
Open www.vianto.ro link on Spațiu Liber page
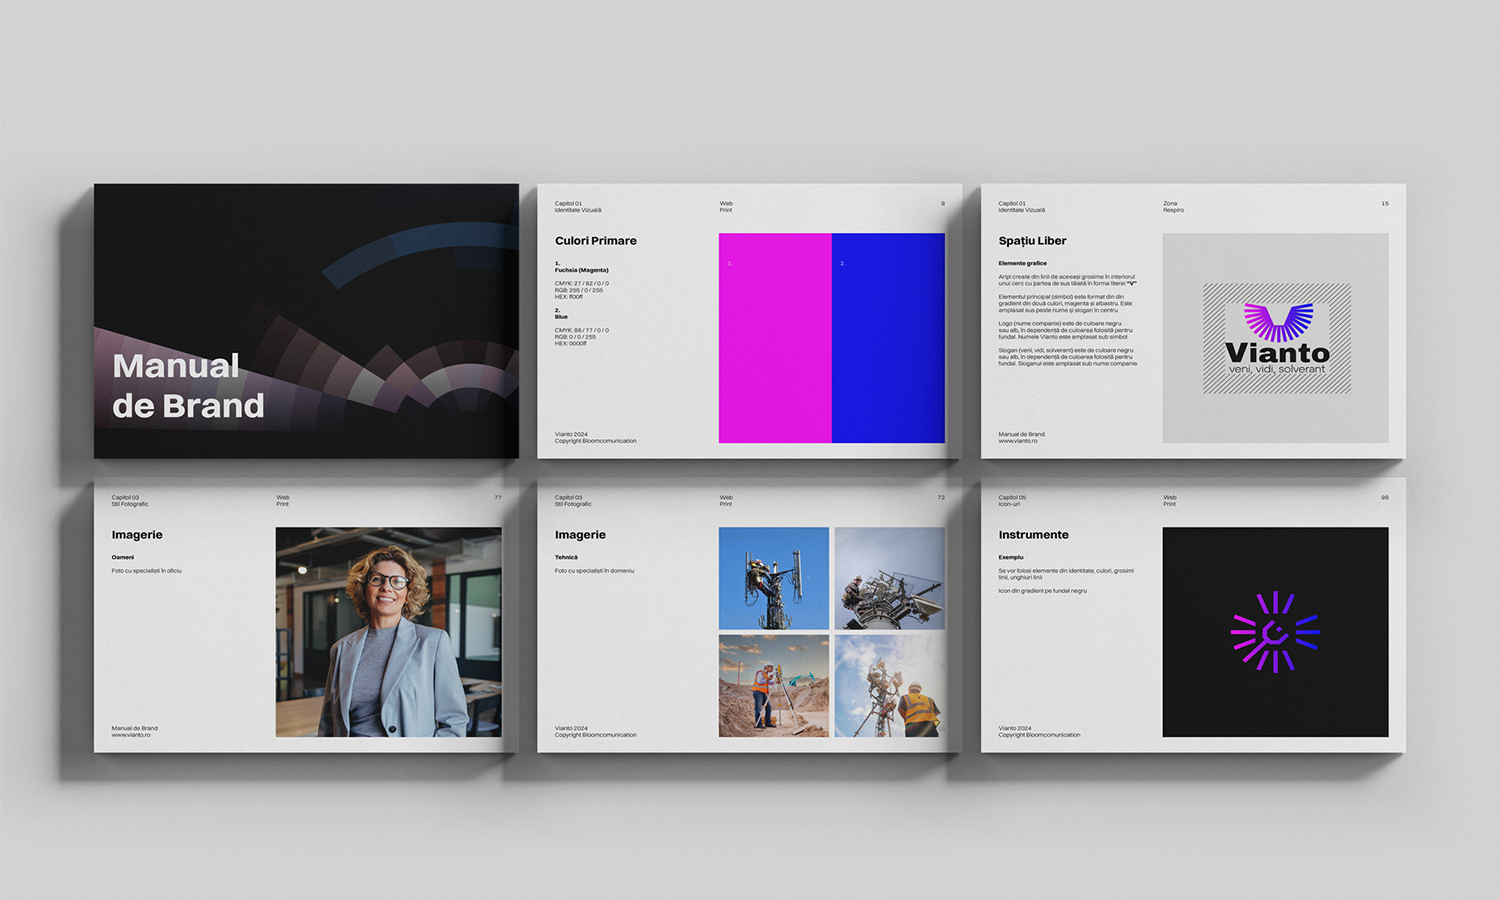[x=1017, y=441]
